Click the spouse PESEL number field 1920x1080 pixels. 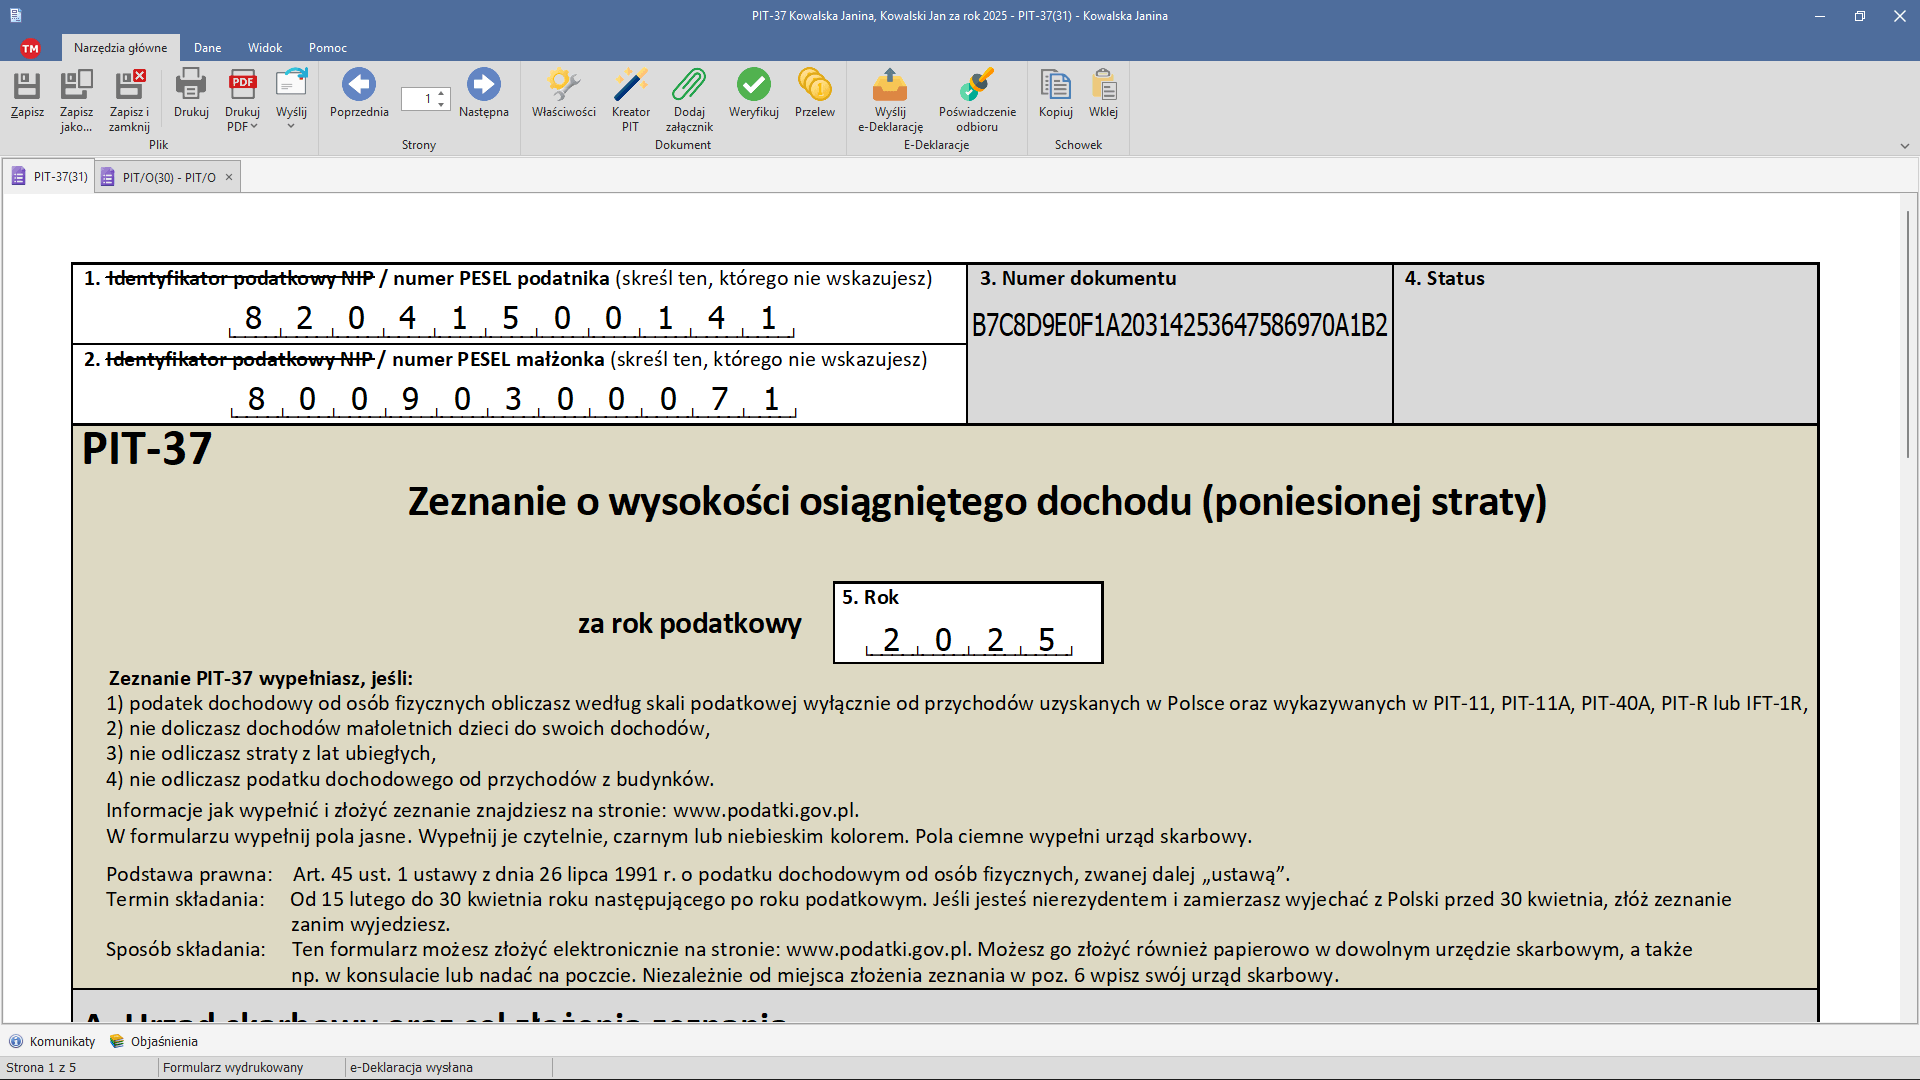513,400
